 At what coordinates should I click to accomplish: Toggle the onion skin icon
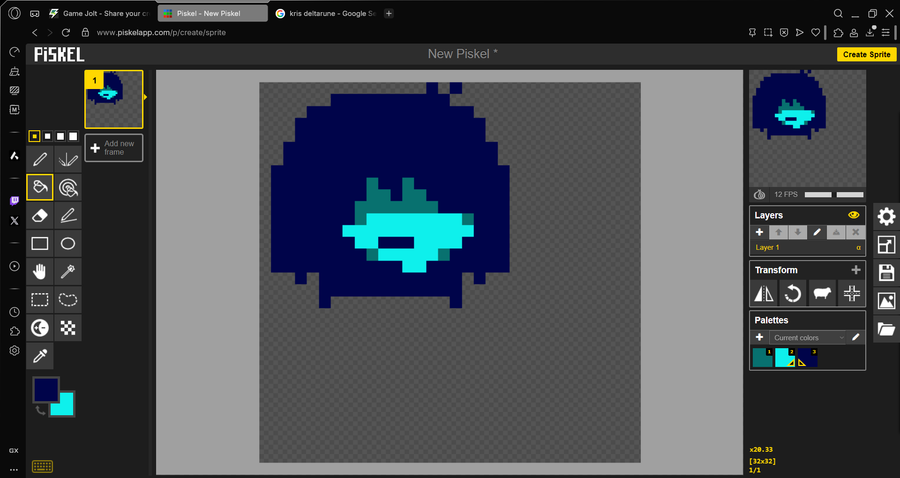(x=760, y=195)
